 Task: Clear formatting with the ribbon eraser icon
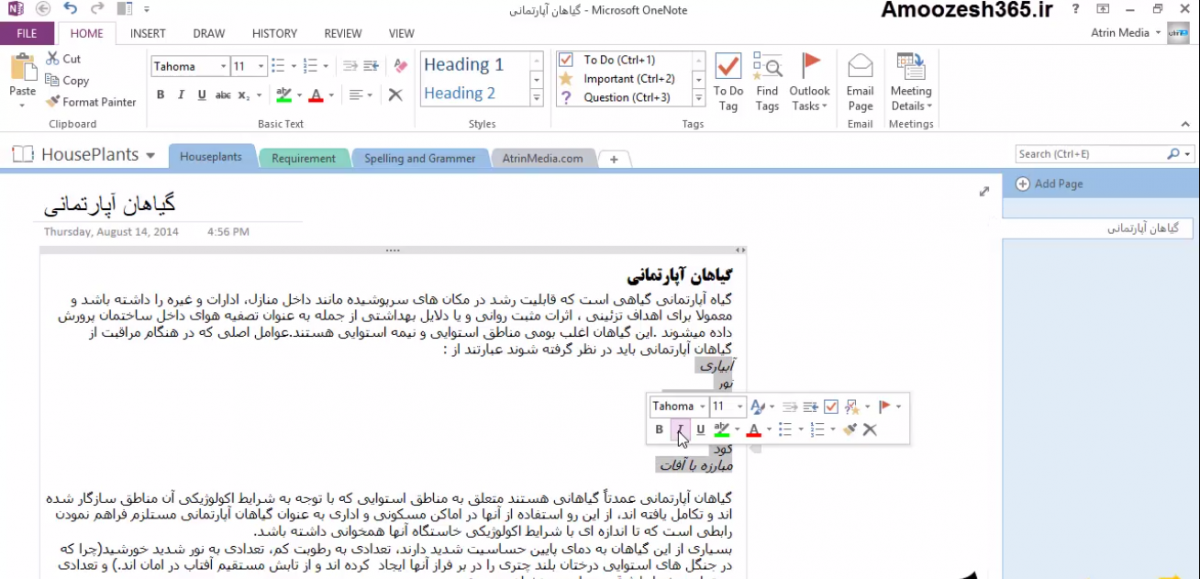pyautogui.click(x=401, y=67)
